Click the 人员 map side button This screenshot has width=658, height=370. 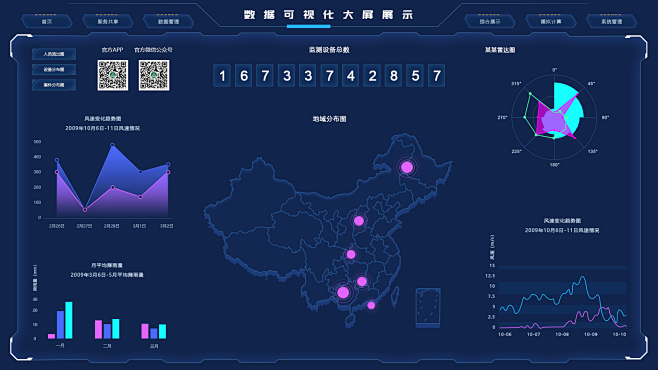54,54
